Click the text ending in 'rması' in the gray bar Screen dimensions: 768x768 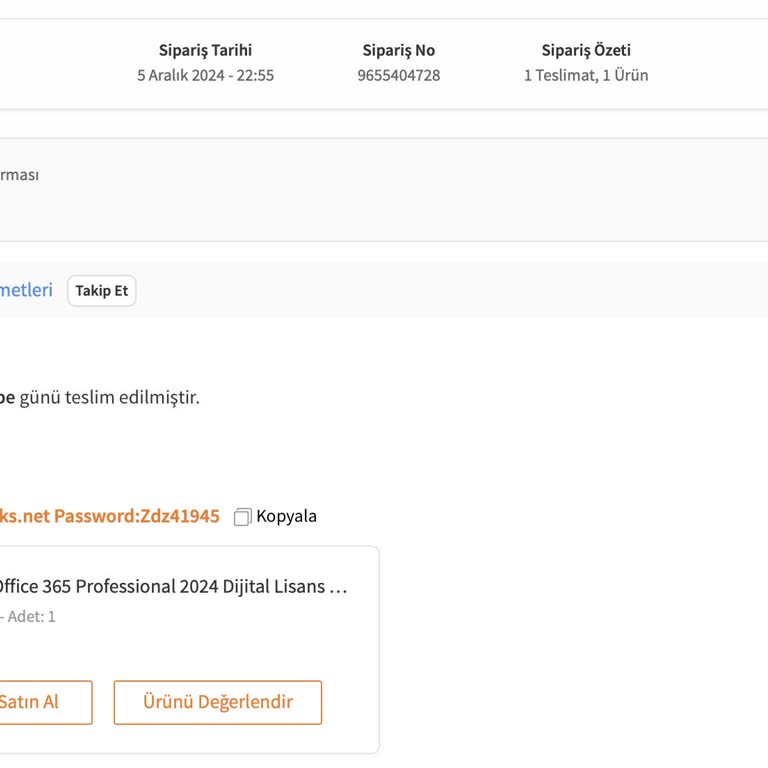pos(18,174)
